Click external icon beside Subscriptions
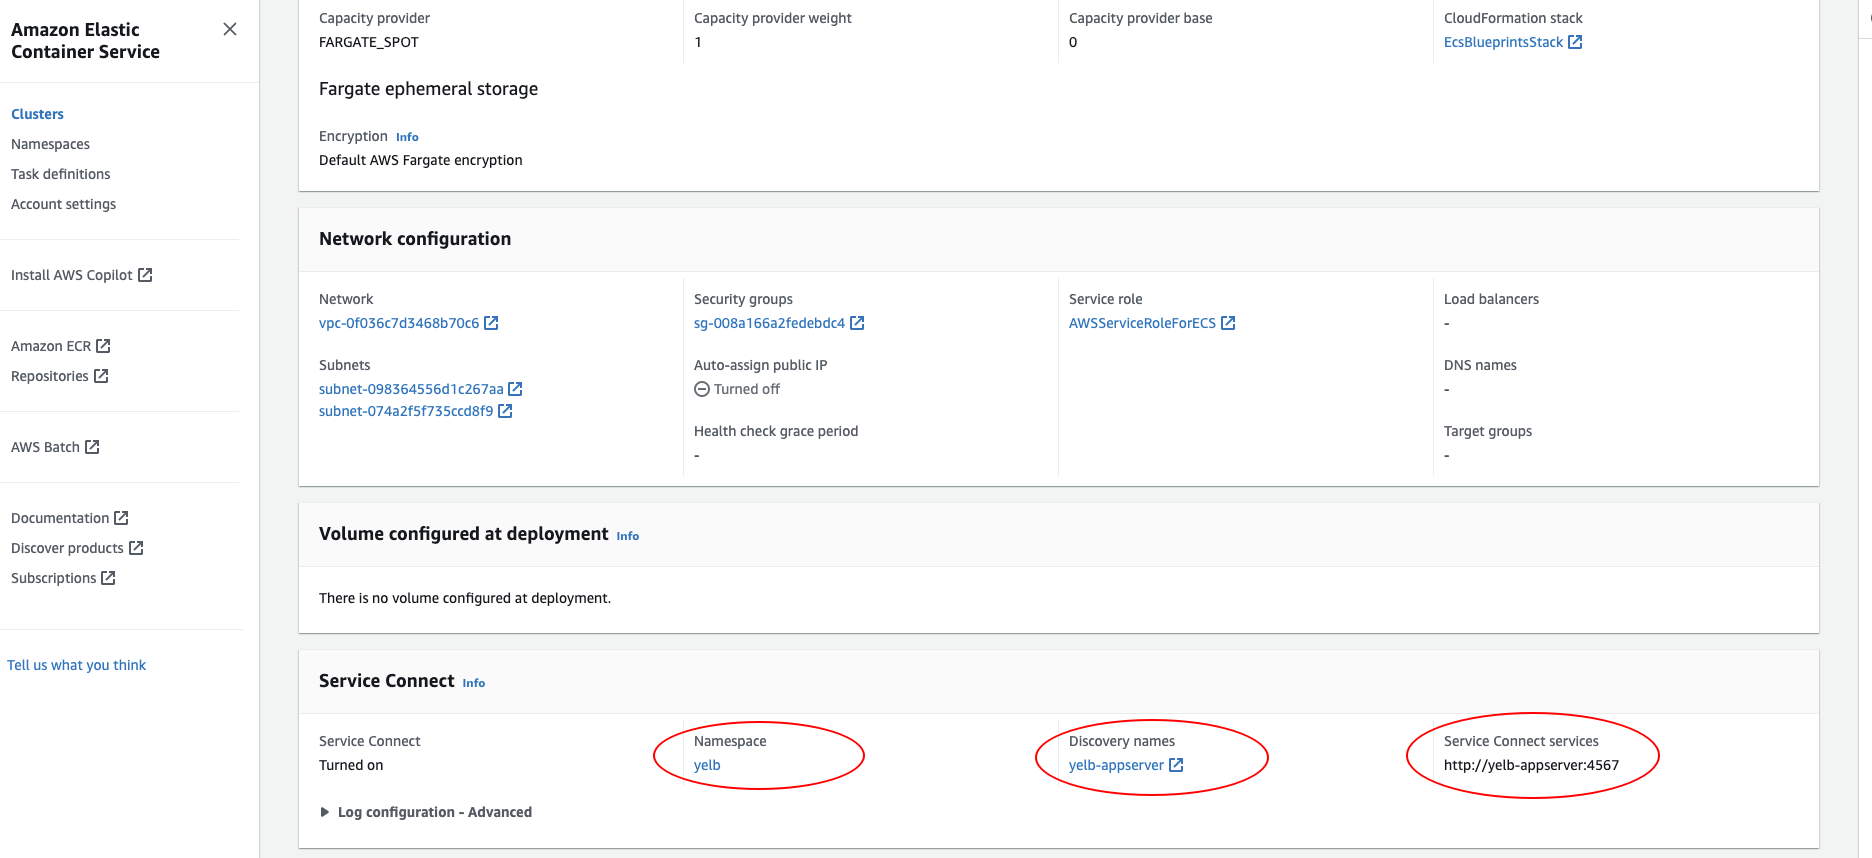 click(x=108, y=577)
